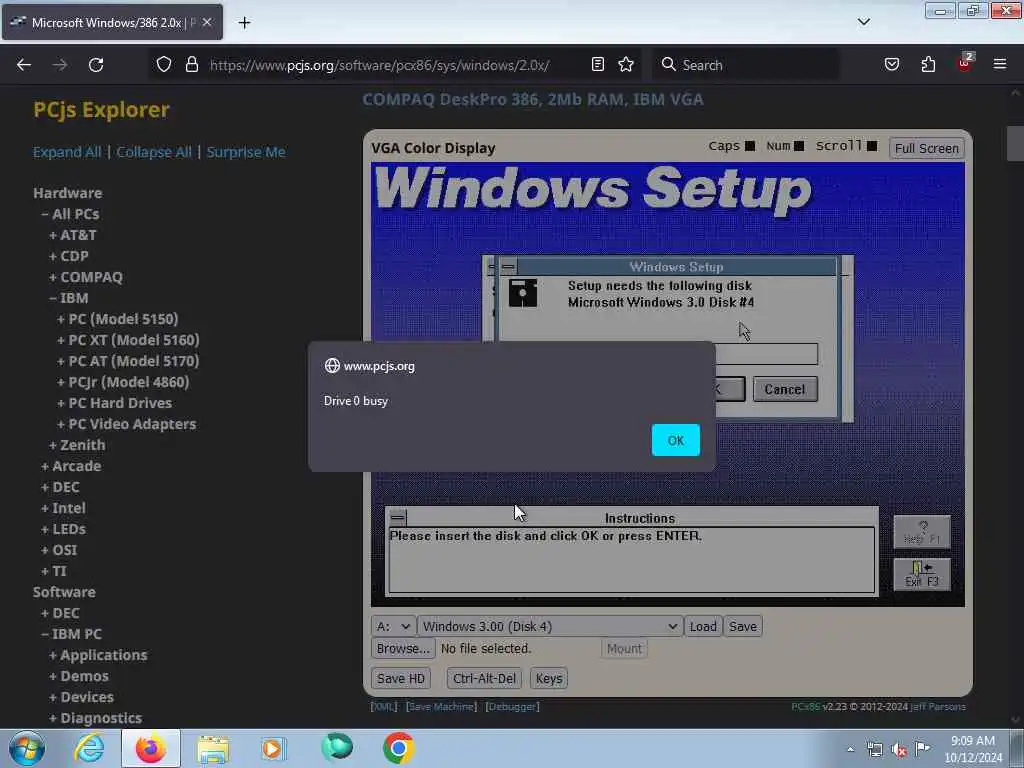Image resolution: width=1024 pixels, height=768 pixels.
Task: Open the Pocket save icon
Action: pyautogui.click(x=892, y=64)
